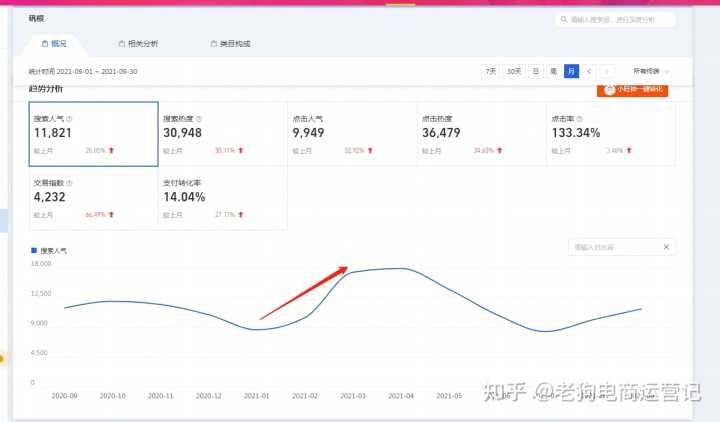Click the magnifier icon in top search box
720x422 pixels.
(563, 19)
